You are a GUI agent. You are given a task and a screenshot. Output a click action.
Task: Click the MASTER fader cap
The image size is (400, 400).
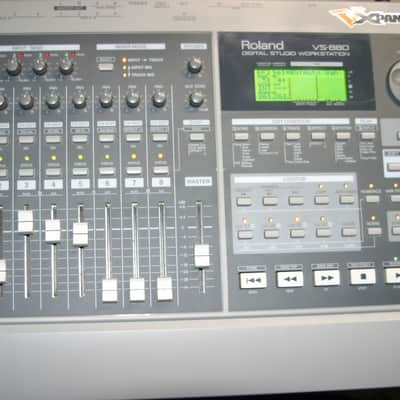202,256
